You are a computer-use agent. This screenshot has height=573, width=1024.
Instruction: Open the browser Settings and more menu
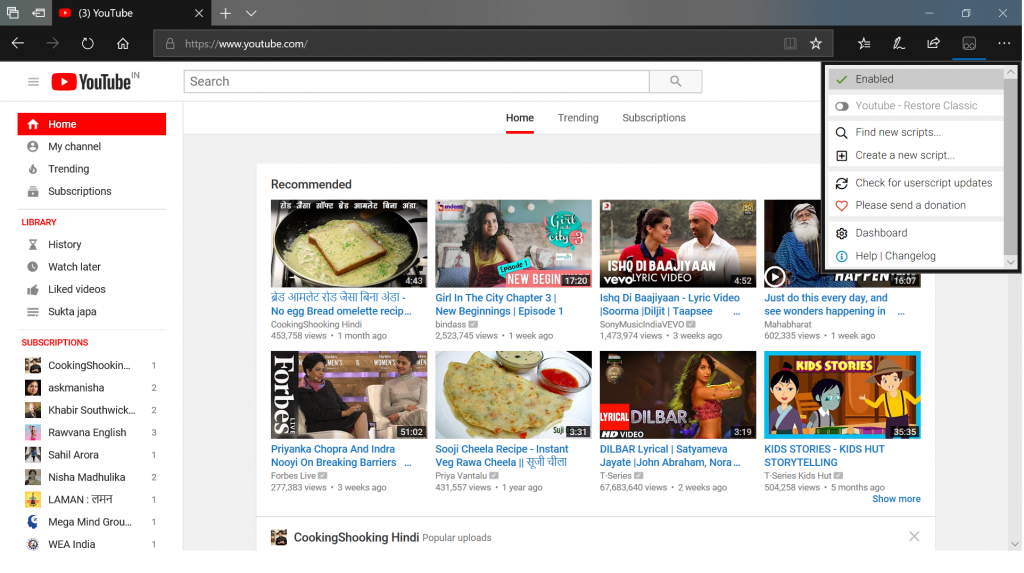coord(1004,44)
